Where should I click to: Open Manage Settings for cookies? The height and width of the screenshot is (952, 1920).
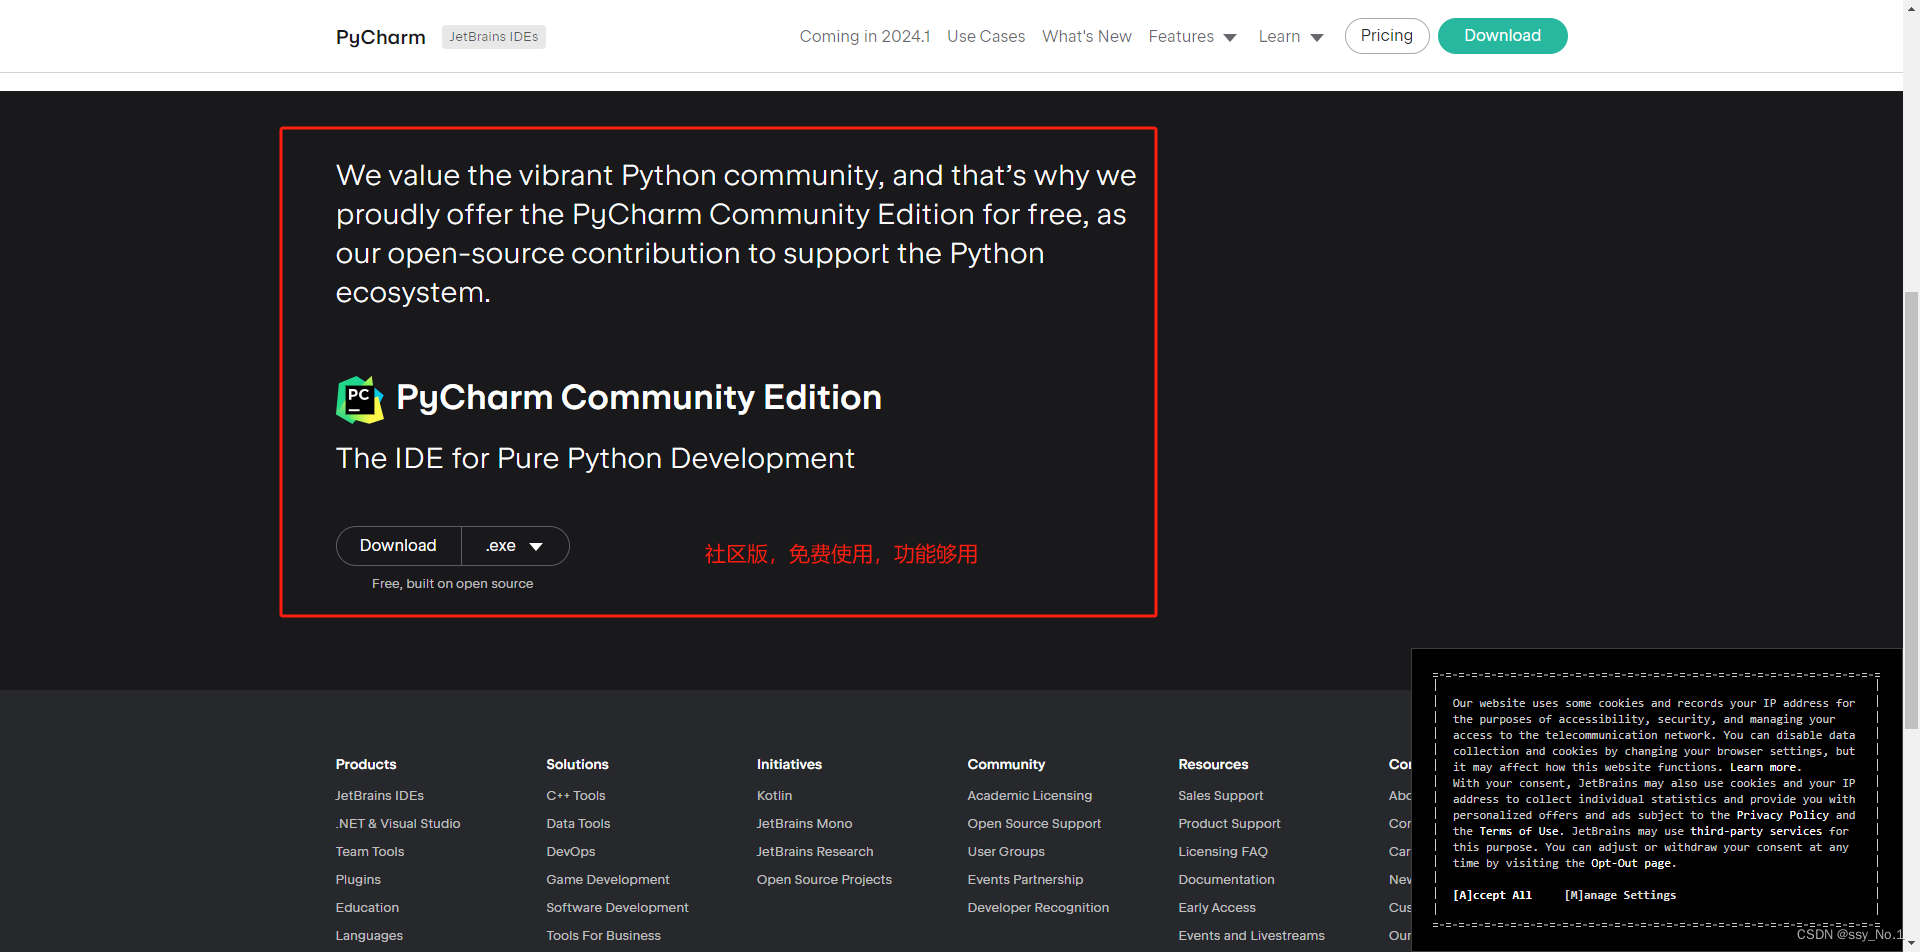click(x=1620, y=895)
